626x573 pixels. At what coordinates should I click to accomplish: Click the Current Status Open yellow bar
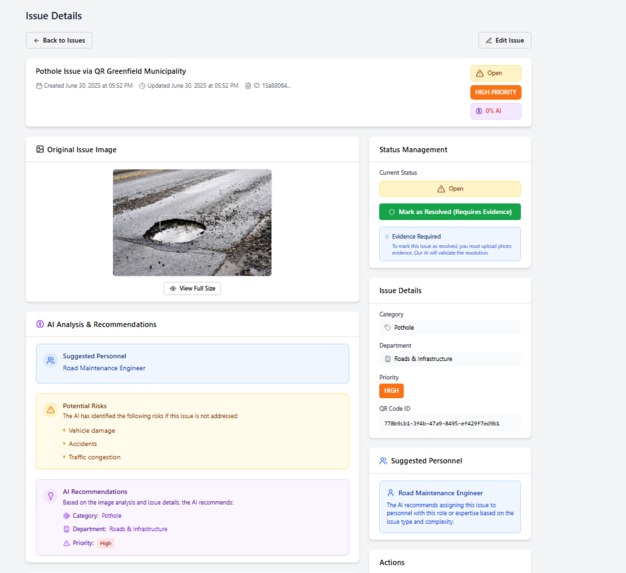450,189
